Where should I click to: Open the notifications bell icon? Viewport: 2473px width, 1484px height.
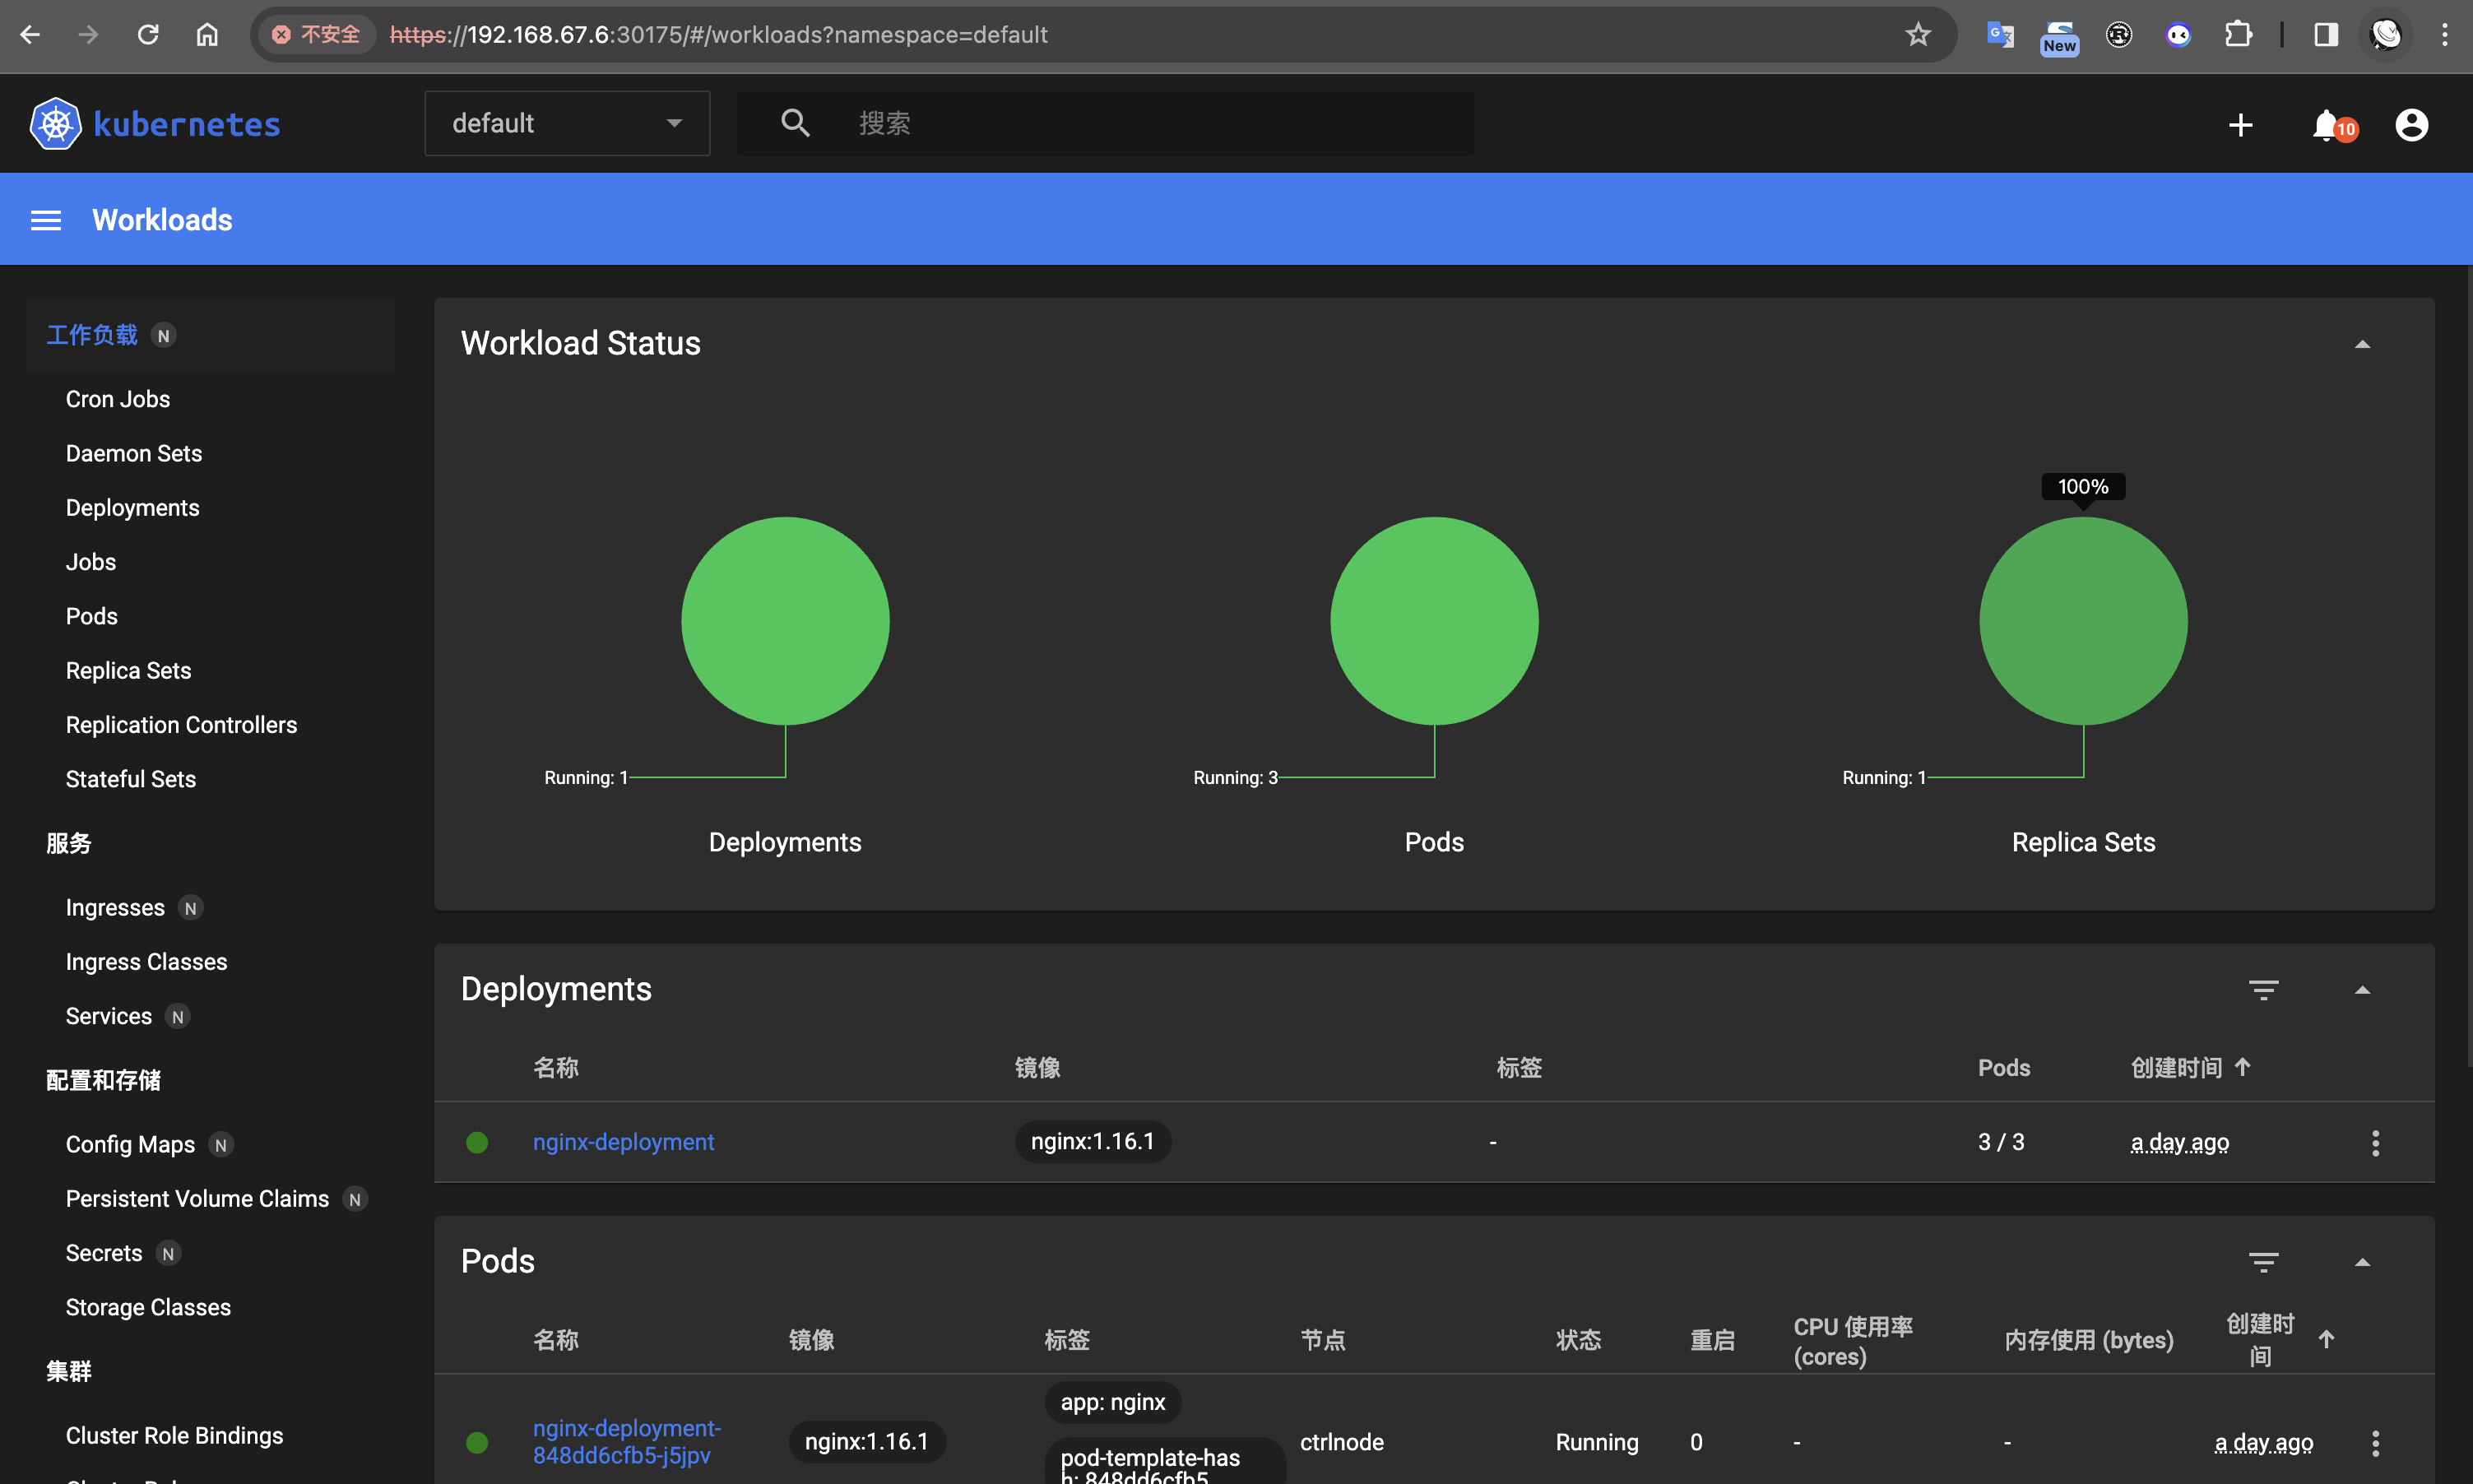[x=2326, y=125]
